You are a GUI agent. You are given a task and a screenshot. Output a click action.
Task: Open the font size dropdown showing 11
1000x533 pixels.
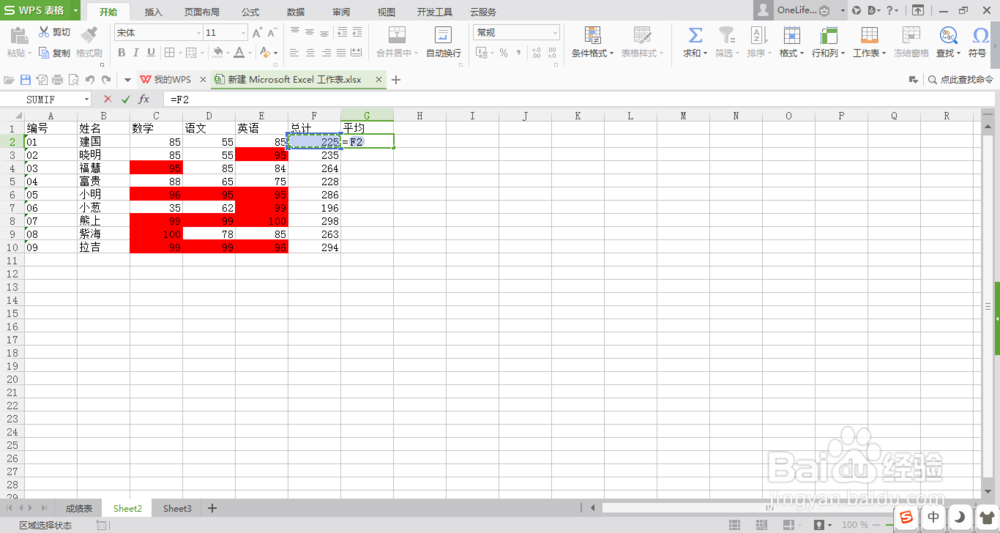pyautogui.click(x=243, y=33)
